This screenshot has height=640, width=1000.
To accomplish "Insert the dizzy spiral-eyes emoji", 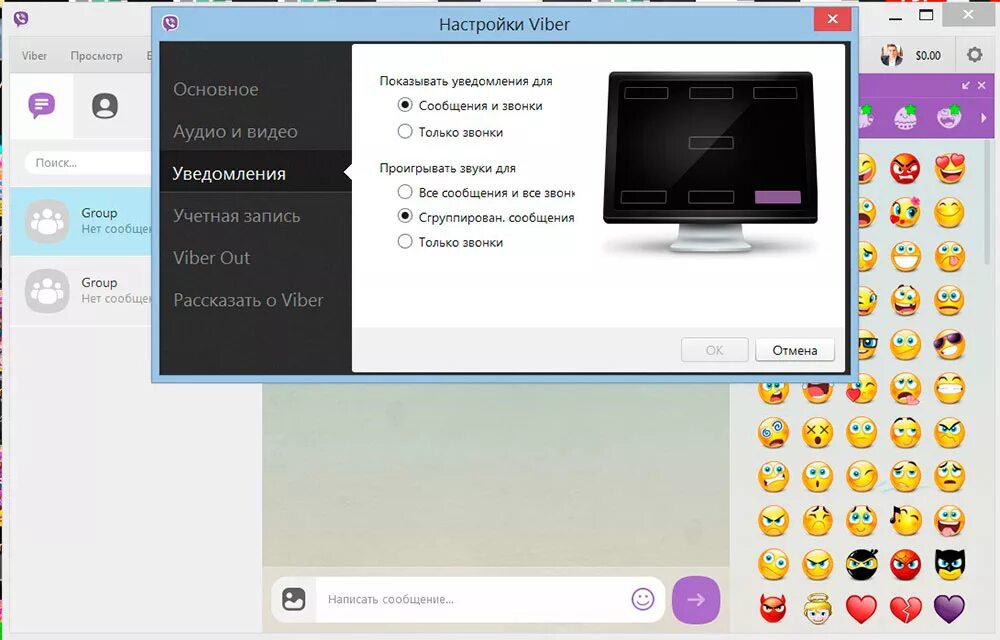I will coord(774,433).
